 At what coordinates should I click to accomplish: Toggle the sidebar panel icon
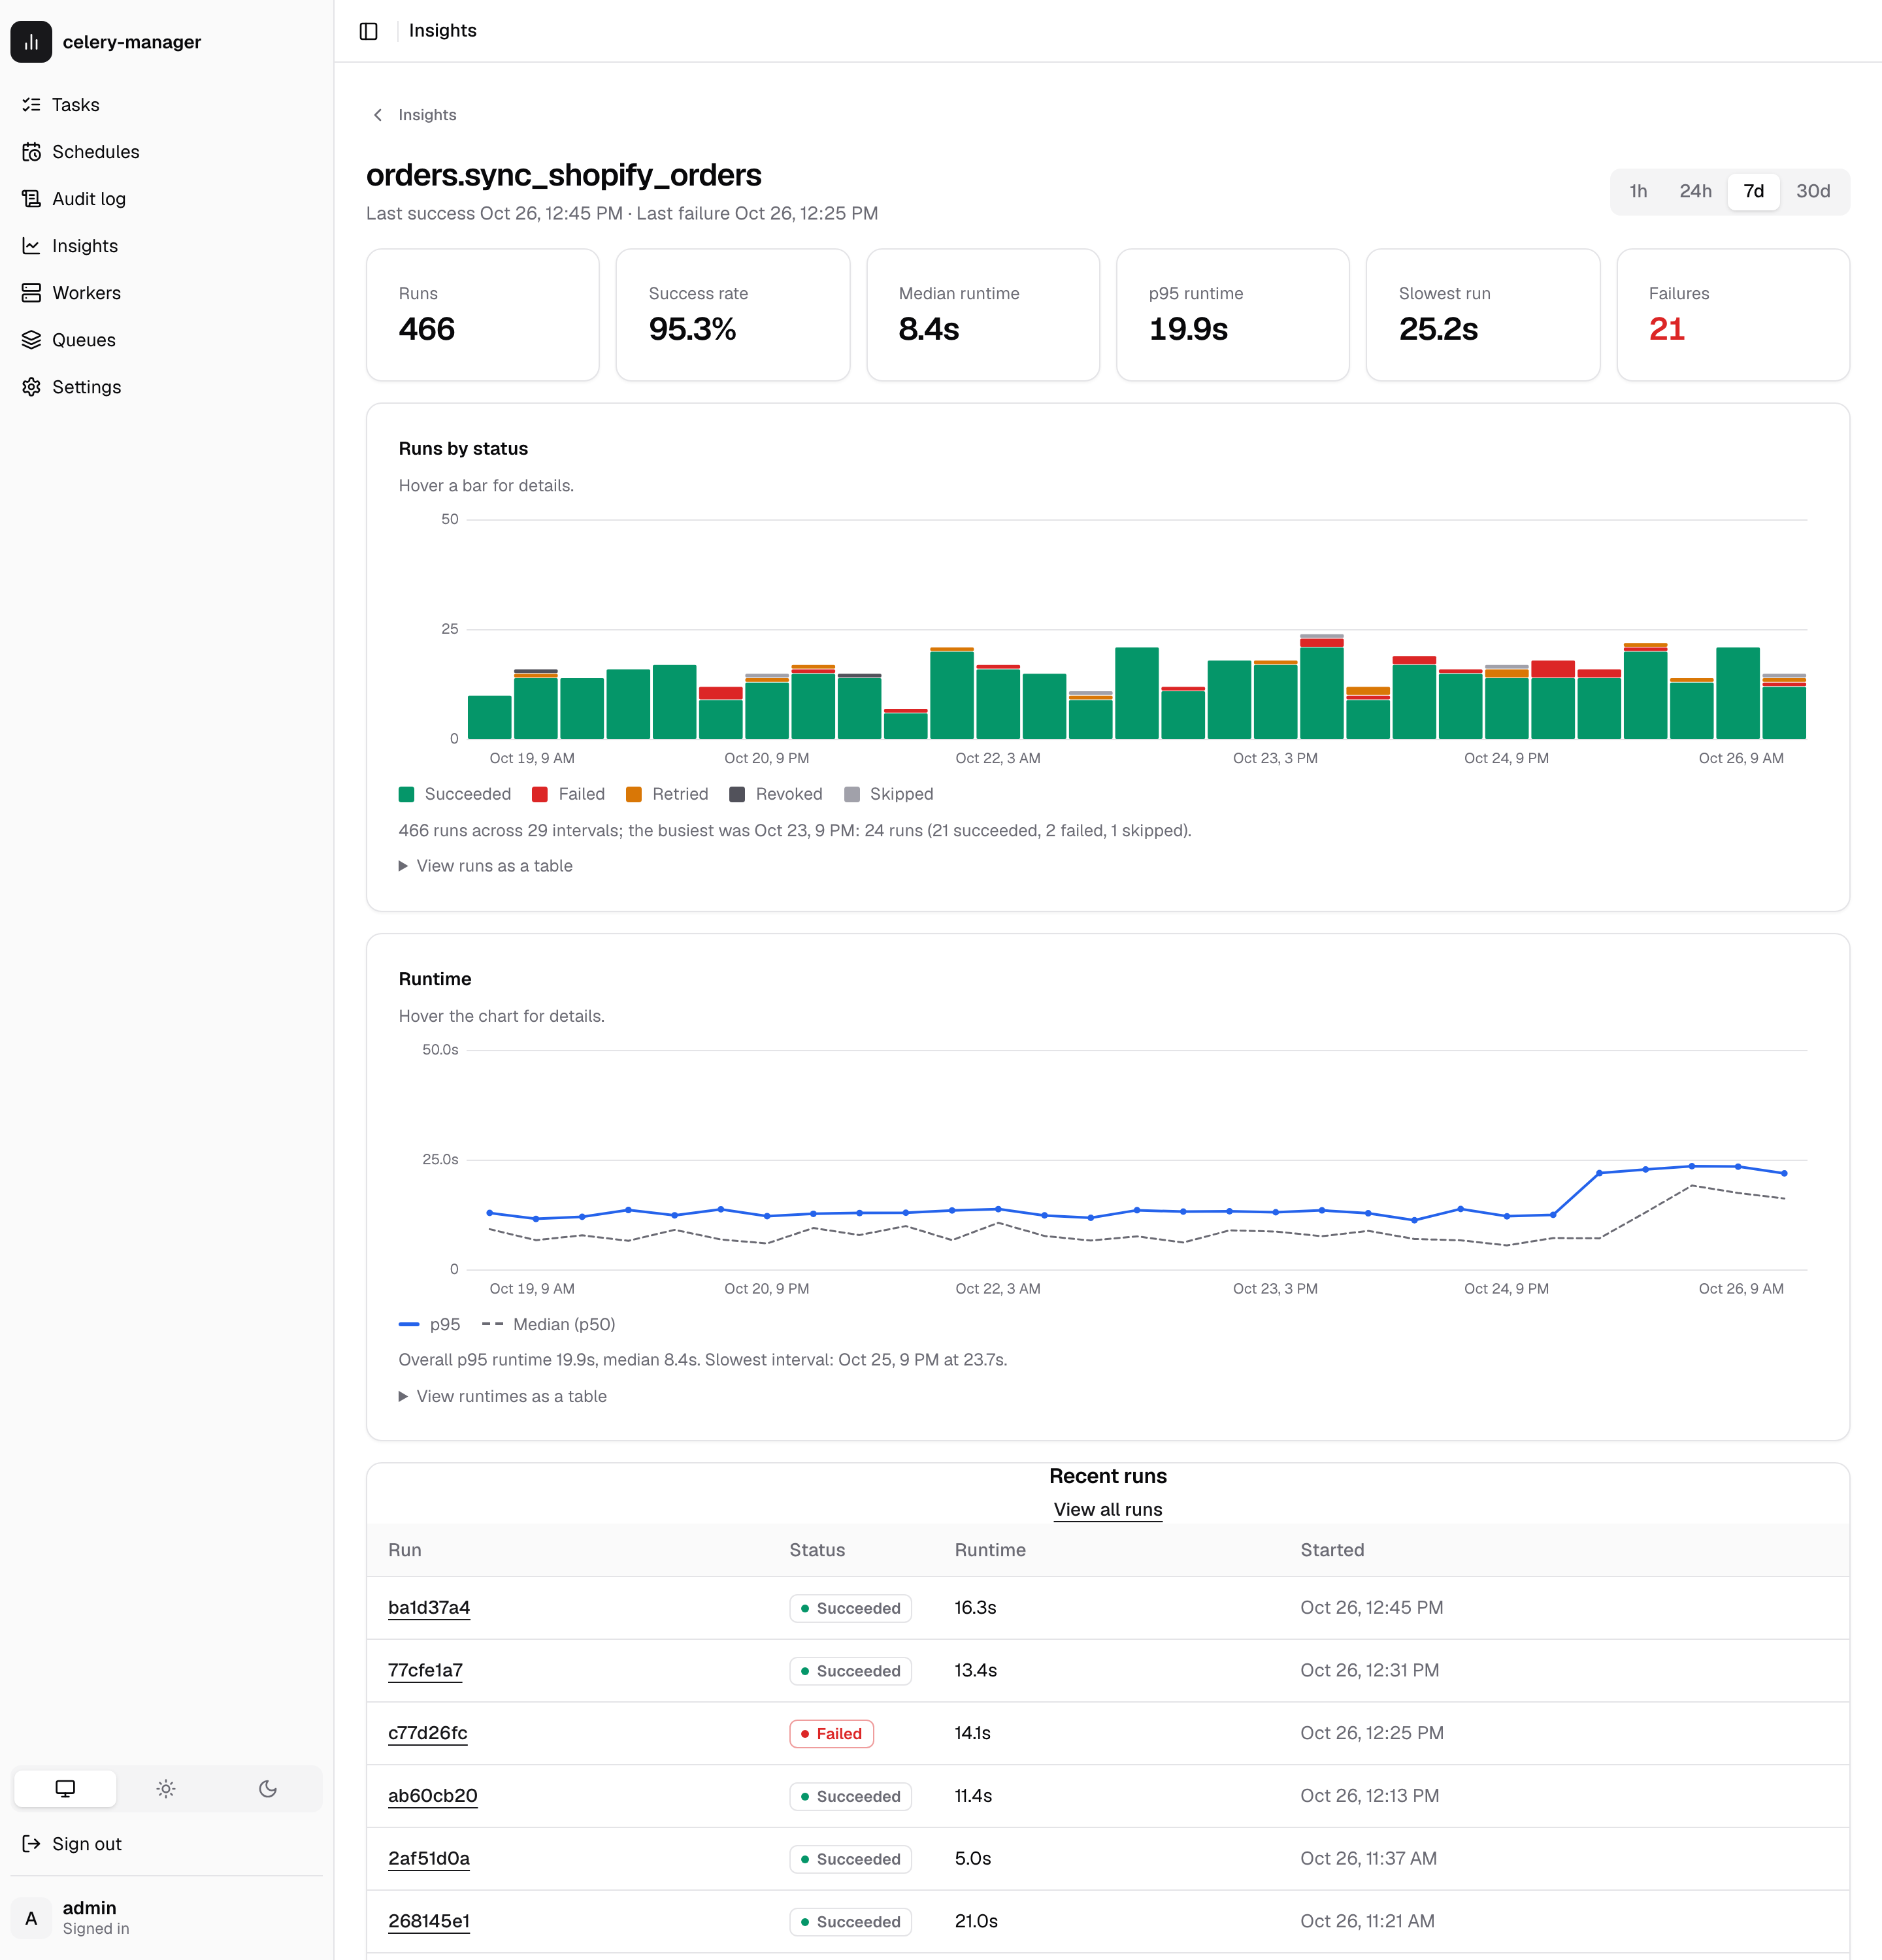pyautogui.click(x=368, y=31)
